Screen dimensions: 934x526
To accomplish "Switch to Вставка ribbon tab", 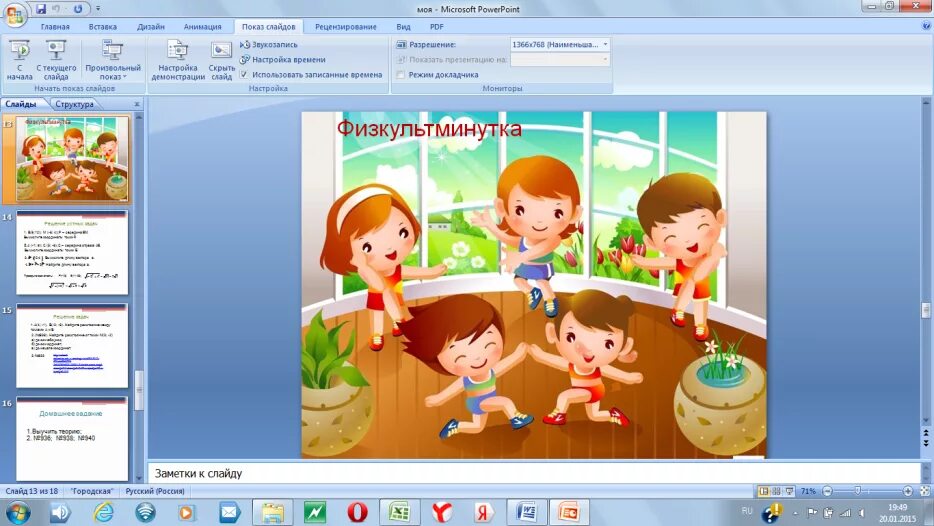I will [x=102, y=27].
